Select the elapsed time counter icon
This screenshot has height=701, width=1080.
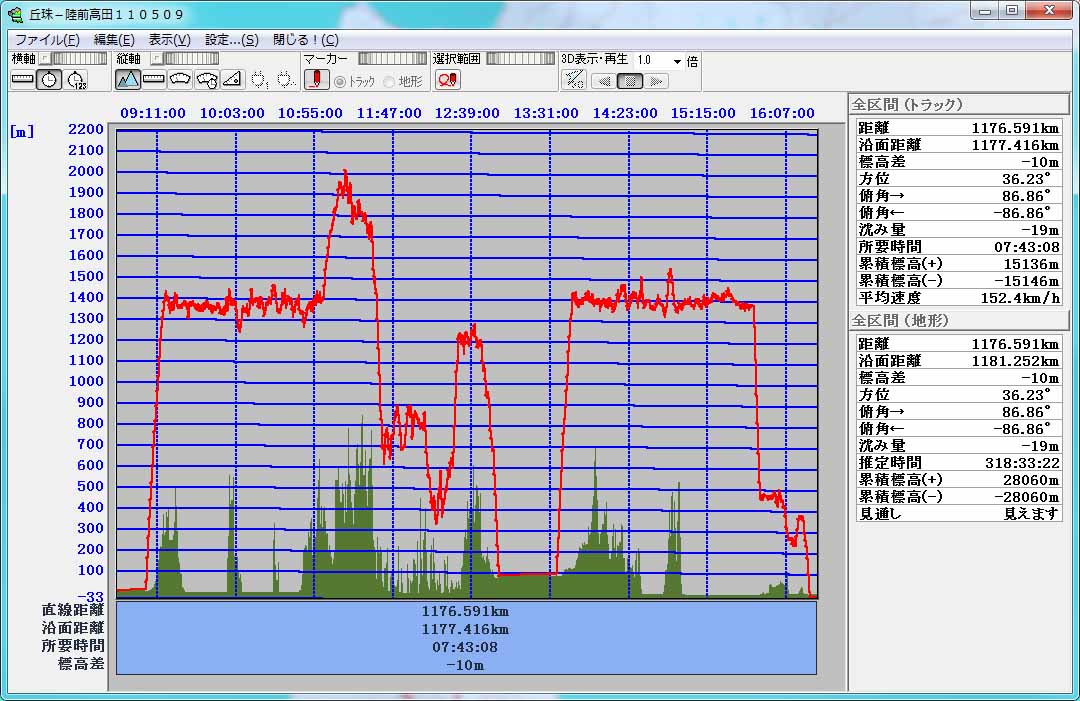[x=76, y=79]
